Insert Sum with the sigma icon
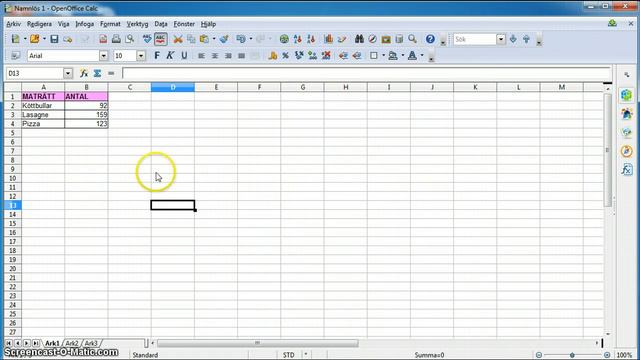 pyautogui.click(x=97, y=73)
